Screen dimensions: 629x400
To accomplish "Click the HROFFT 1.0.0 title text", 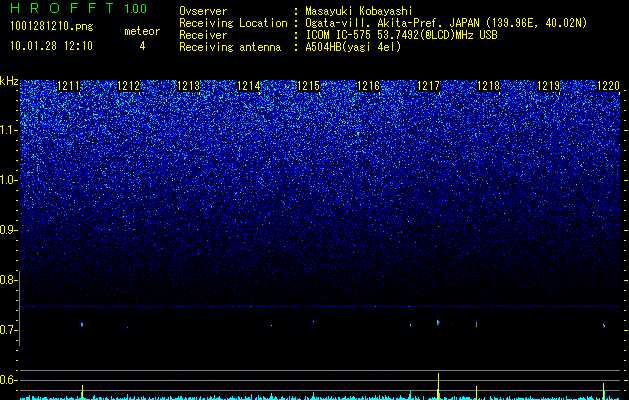I will [x=78, y=8].
